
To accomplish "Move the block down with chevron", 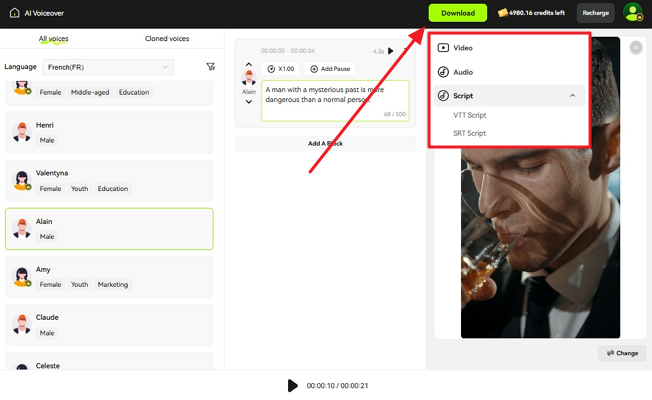I will click(x=249, y=101).
